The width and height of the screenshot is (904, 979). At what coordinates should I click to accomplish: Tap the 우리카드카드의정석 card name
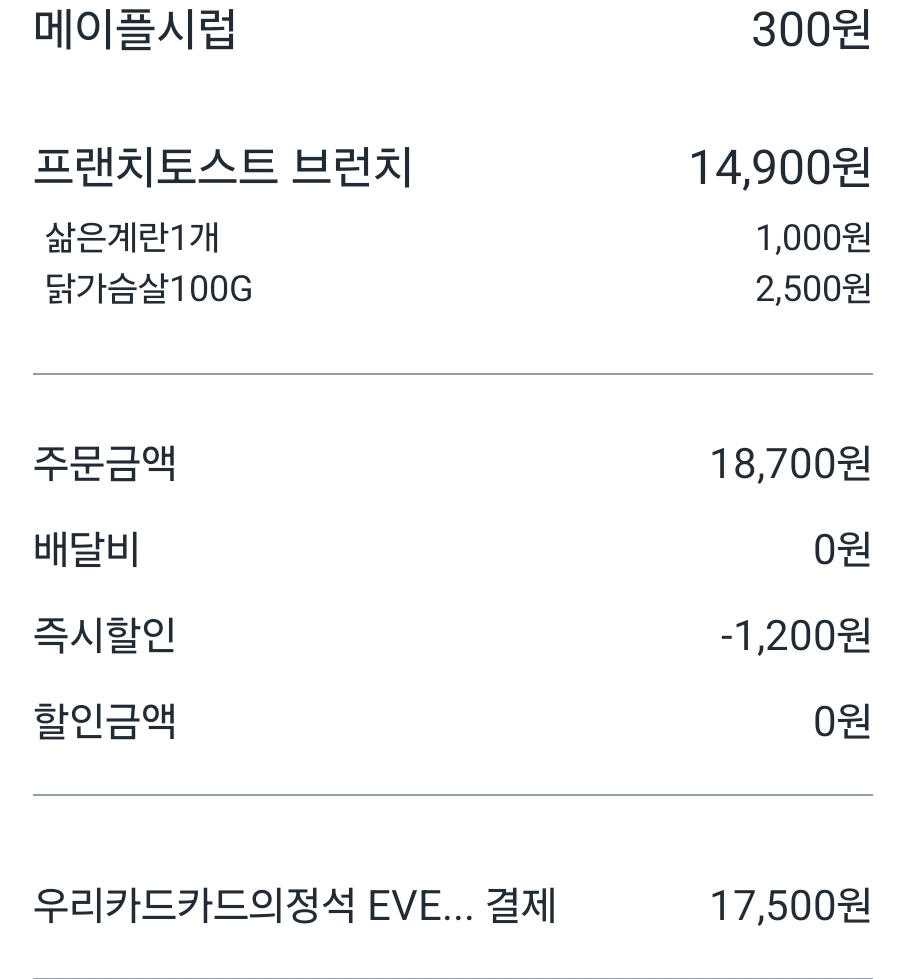(195, 907)
